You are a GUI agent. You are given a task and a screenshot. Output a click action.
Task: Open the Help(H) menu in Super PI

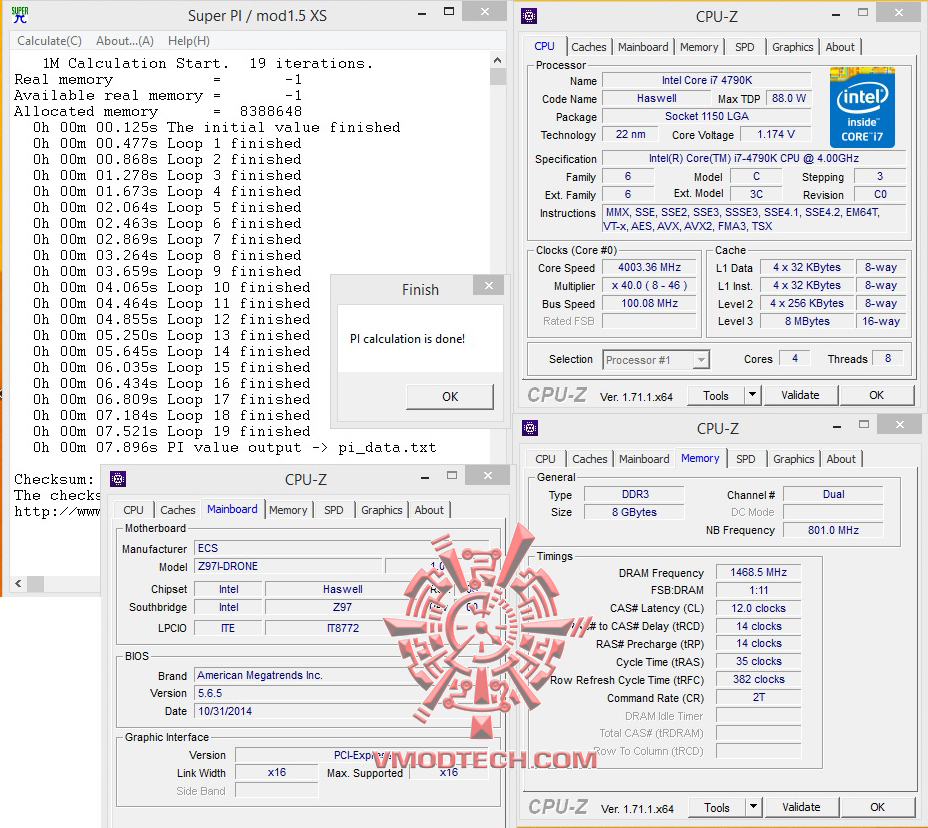click(189, 41)
